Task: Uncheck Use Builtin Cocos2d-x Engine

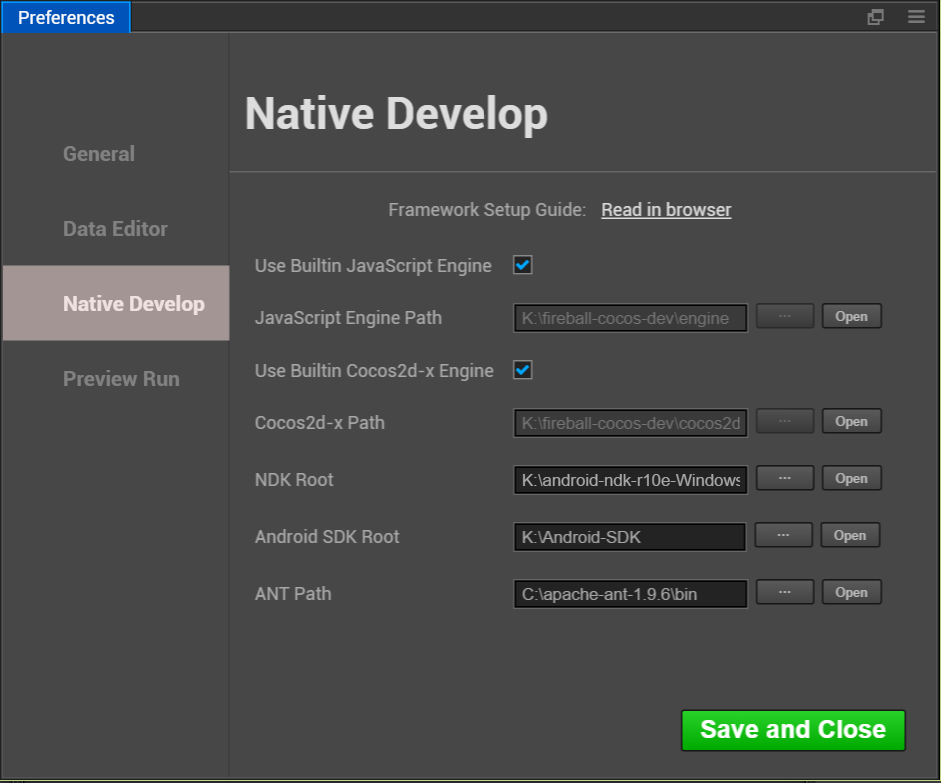Action: click(x=521, y=370)
